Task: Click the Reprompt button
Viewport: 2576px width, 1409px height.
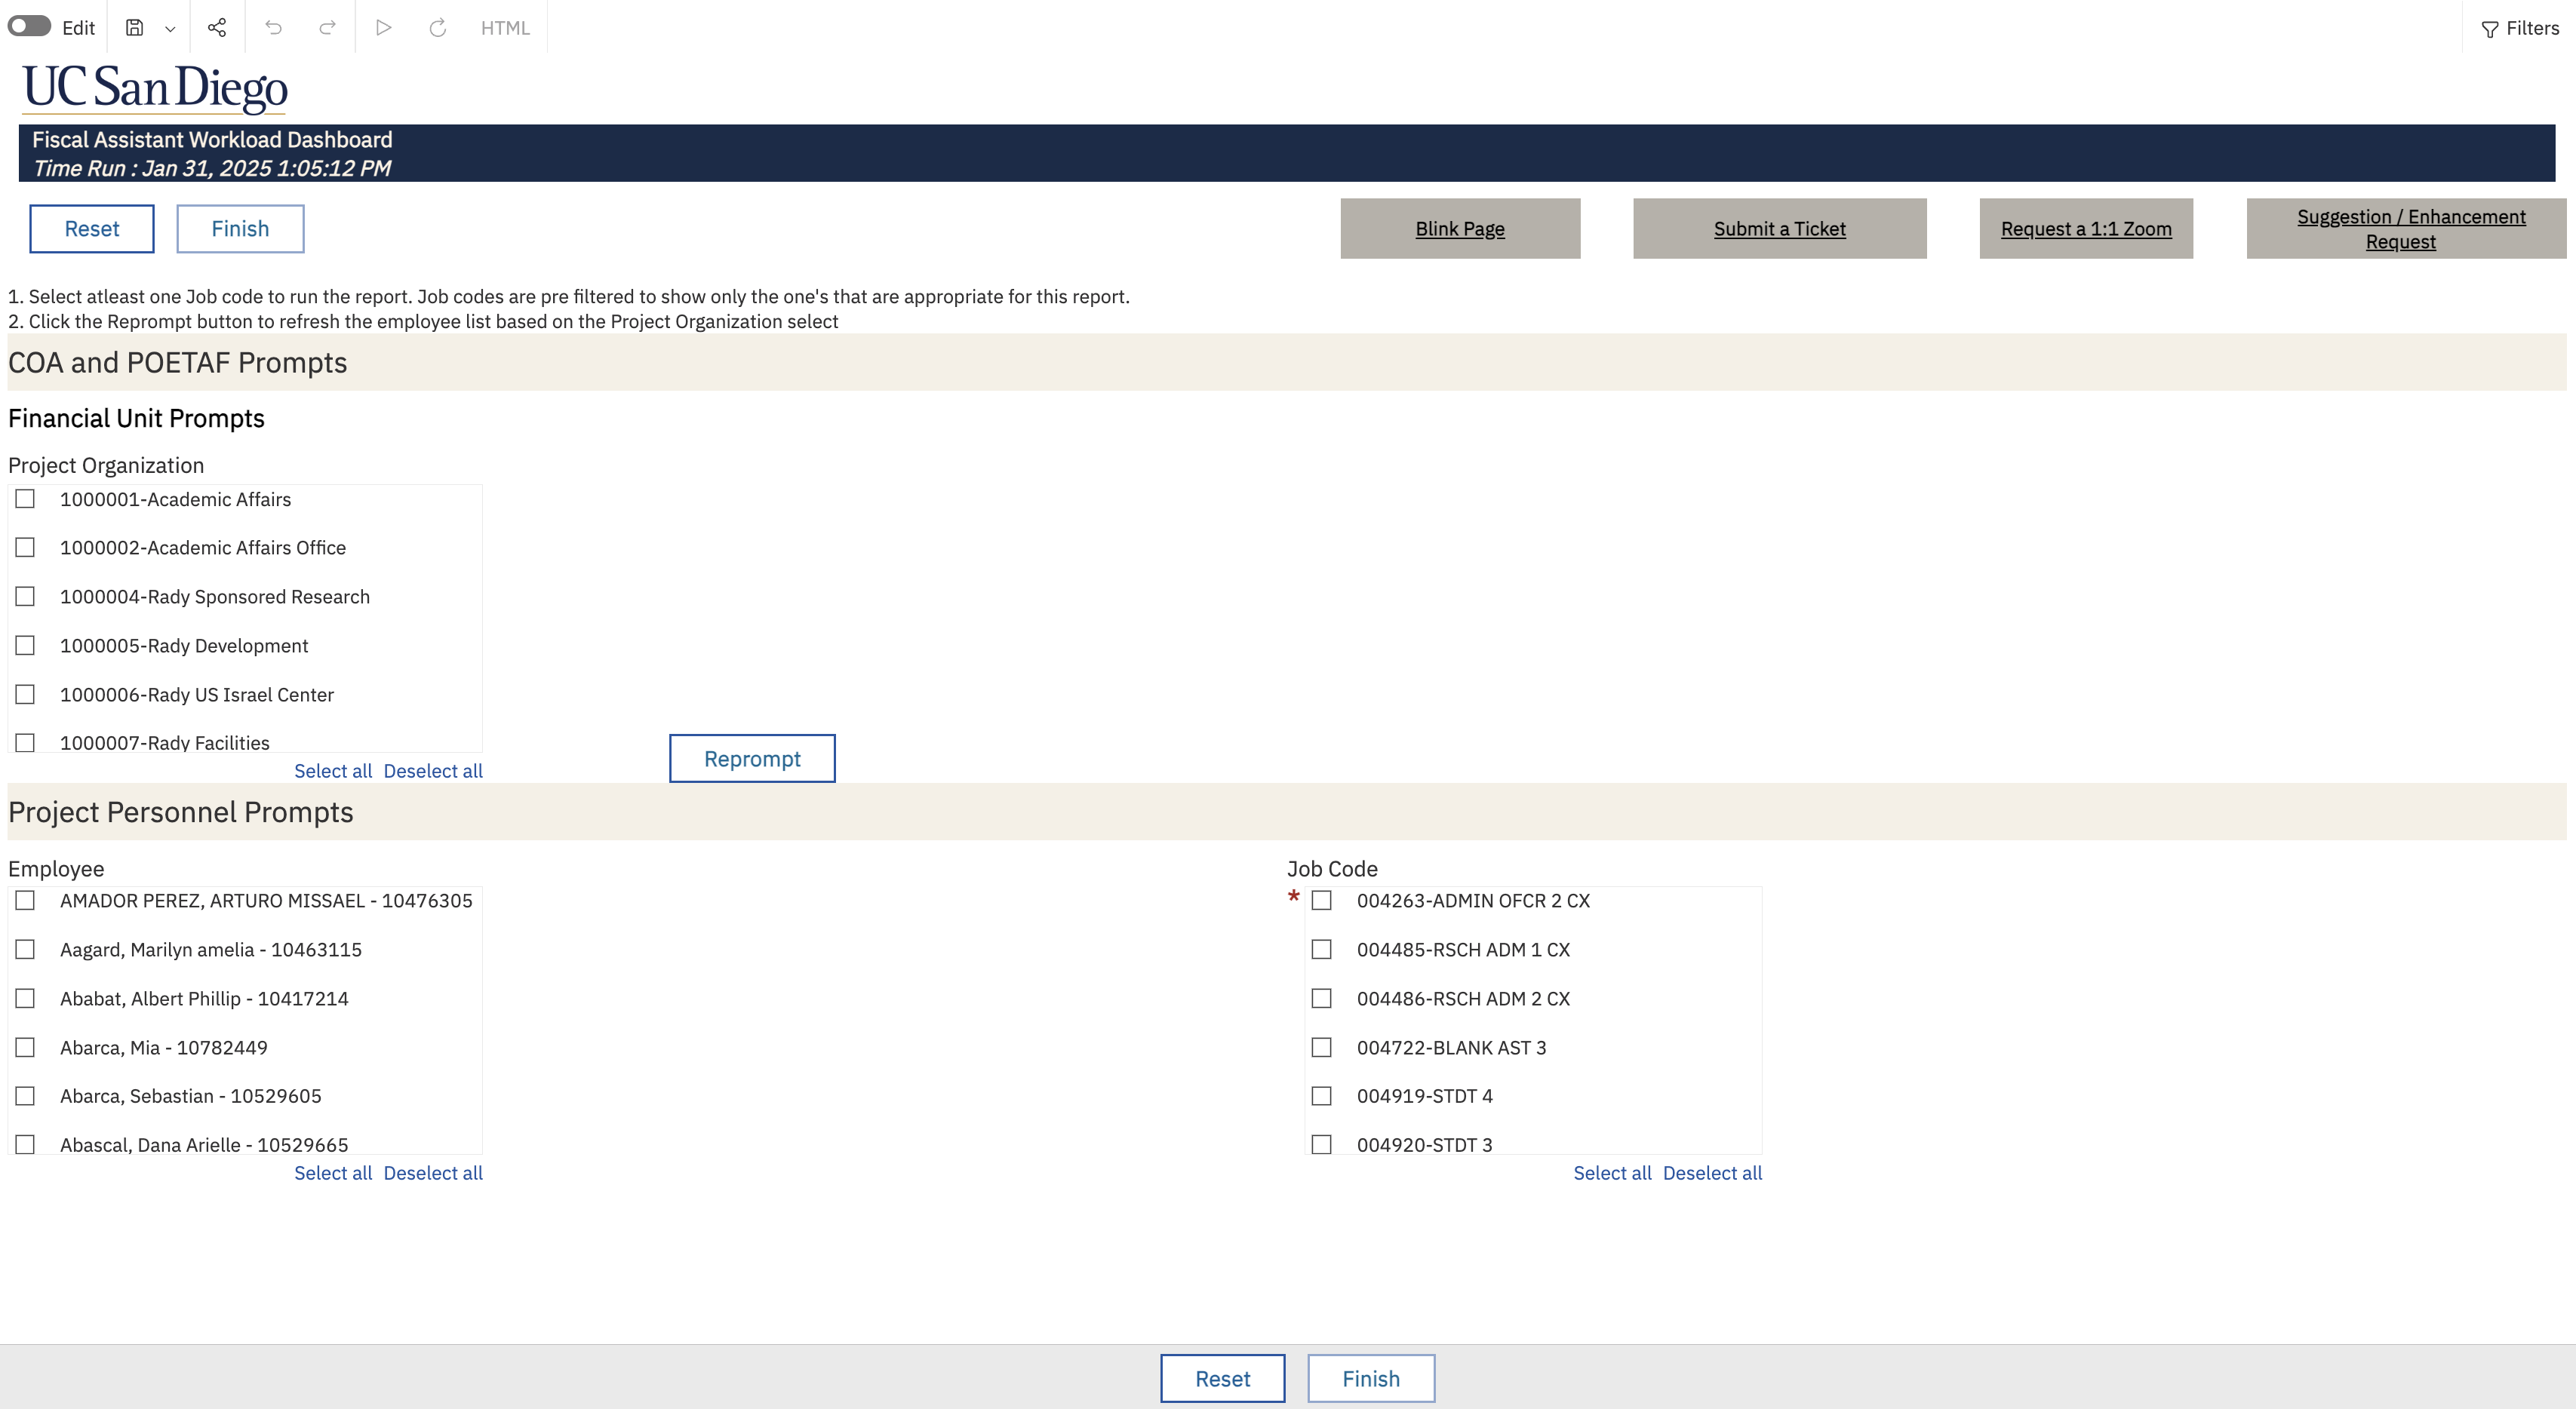Action: point(752,759)
